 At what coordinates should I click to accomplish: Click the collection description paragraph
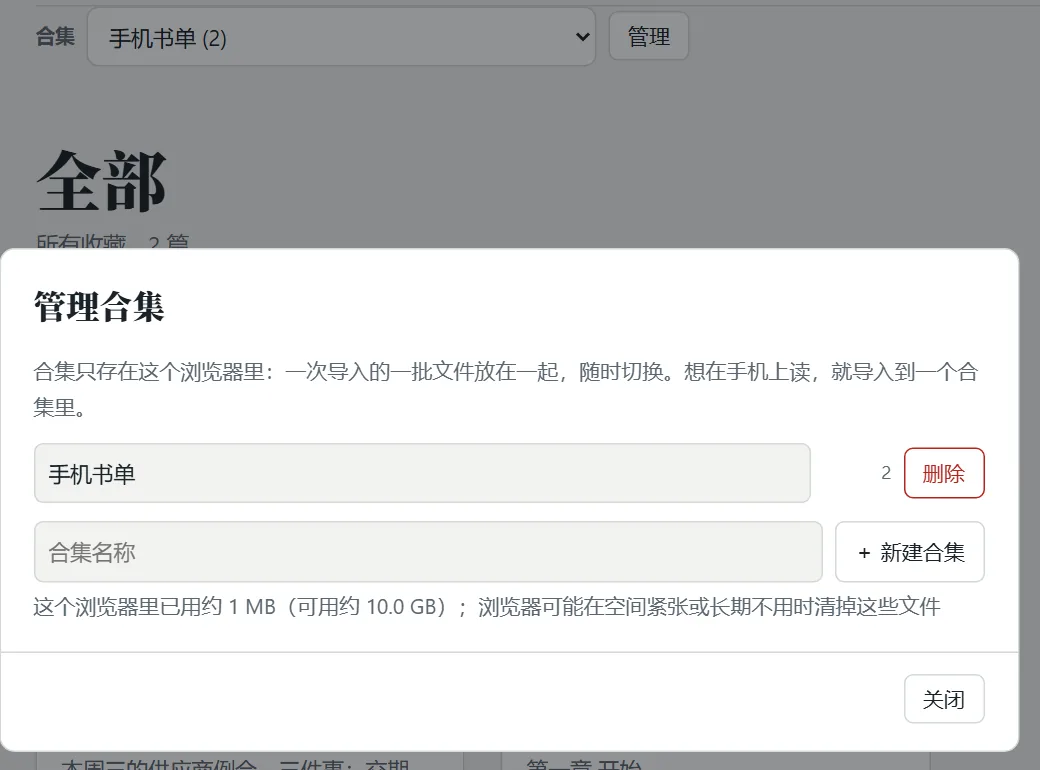click(505, 389)
